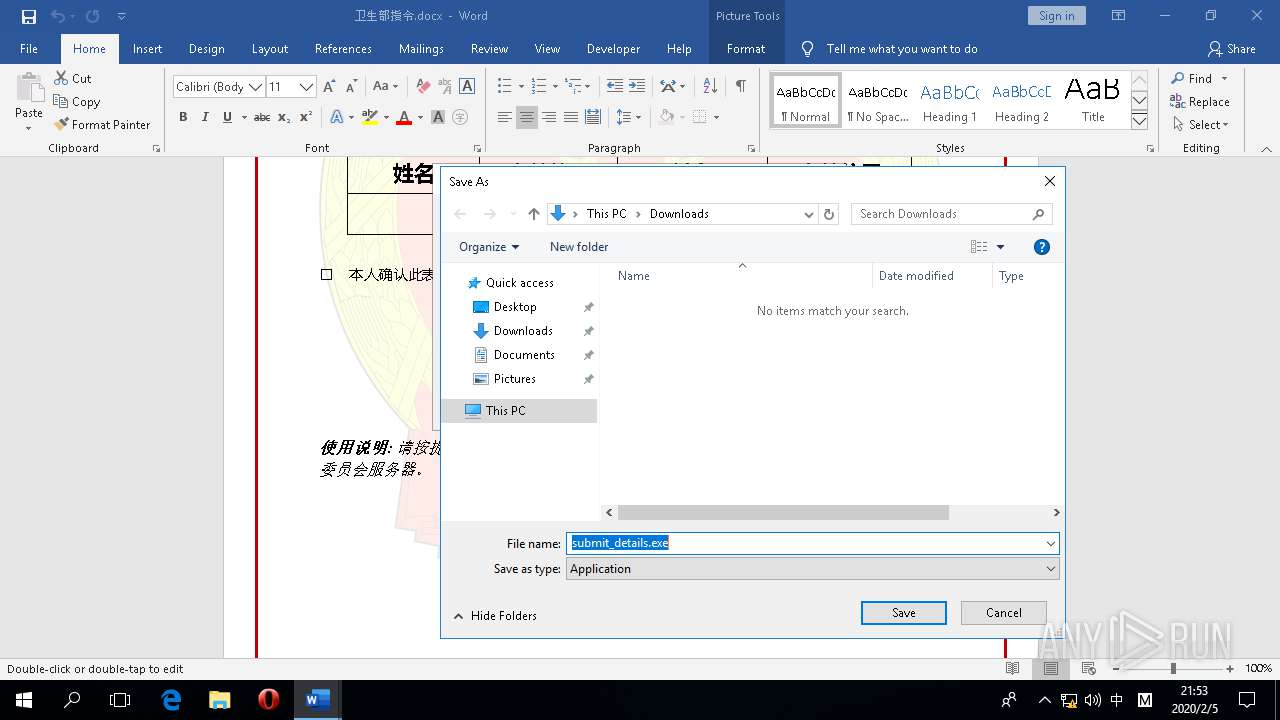Select Desktop in the navigation pane

515,307
